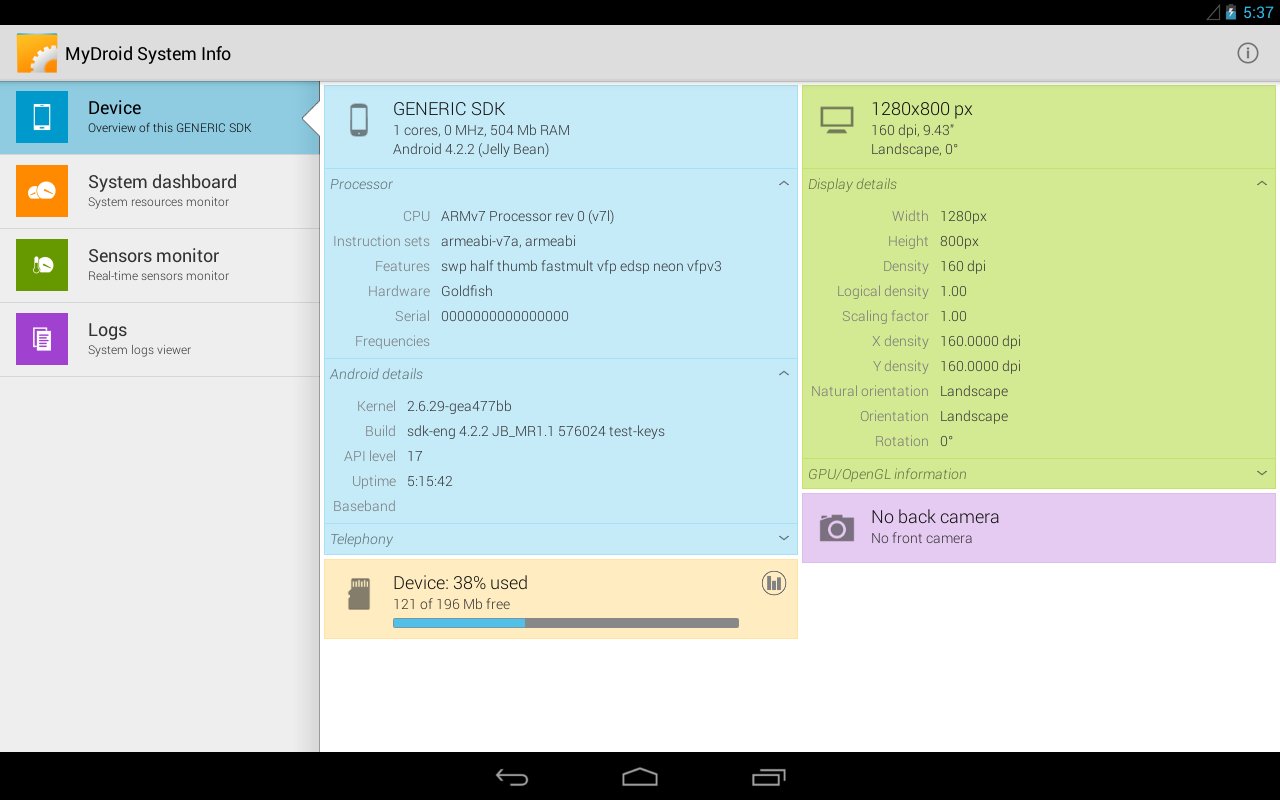Expand the Telephony section chevron
Screen dimensions: 1280x800
click(784, 539)
